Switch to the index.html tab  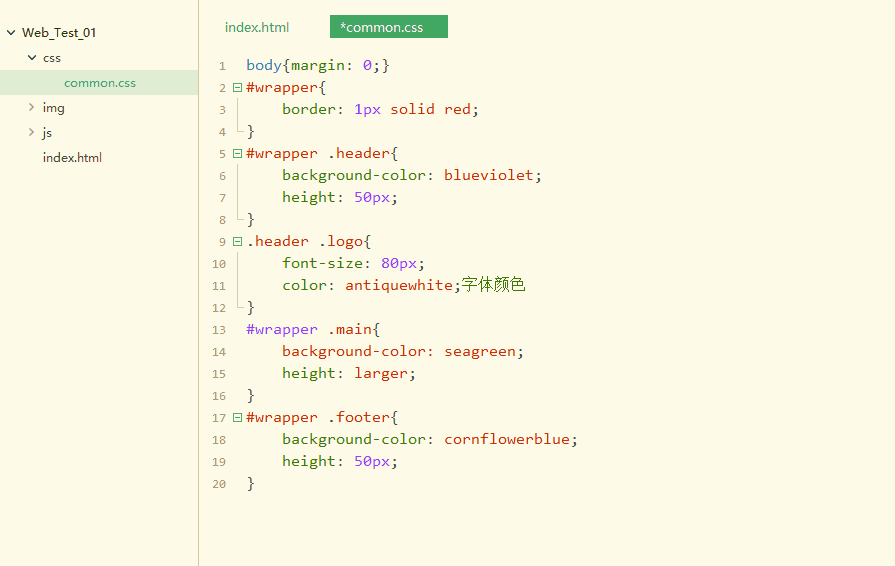pos(257,27)
